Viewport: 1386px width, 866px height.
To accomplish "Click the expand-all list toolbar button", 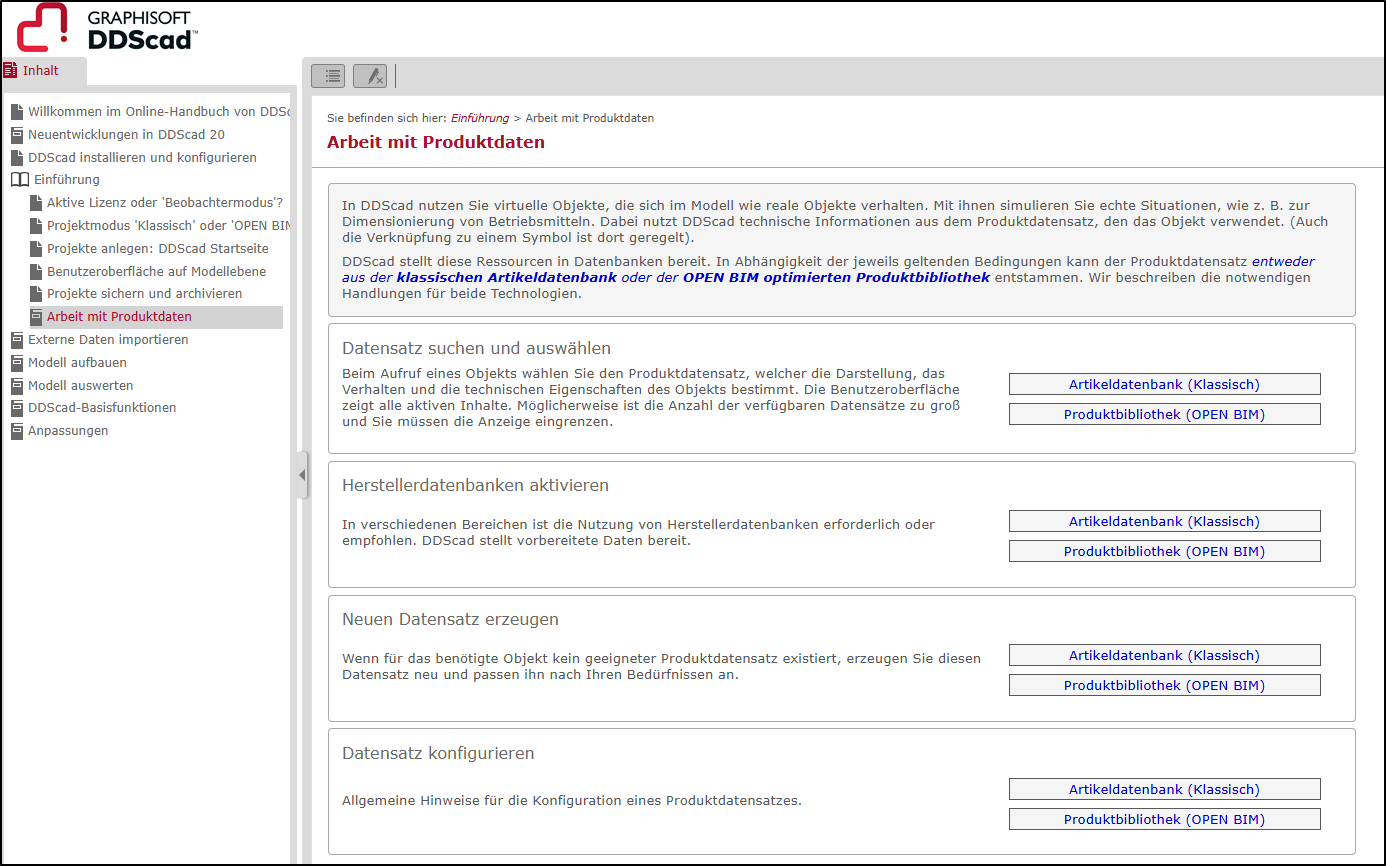I will (328, 75).
